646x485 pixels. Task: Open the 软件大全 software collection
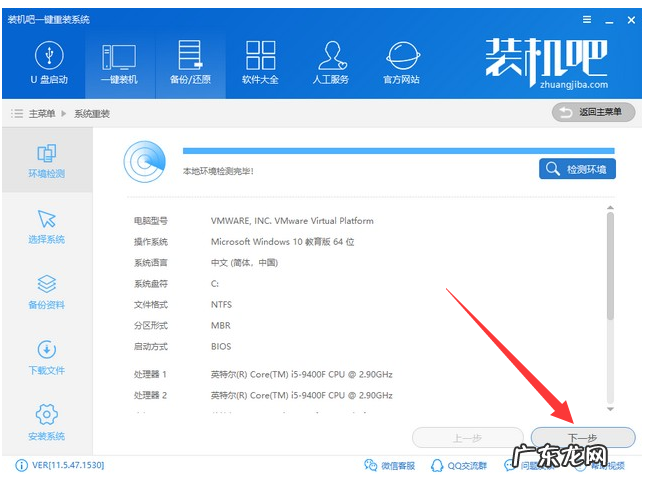(x=260, y=63)
